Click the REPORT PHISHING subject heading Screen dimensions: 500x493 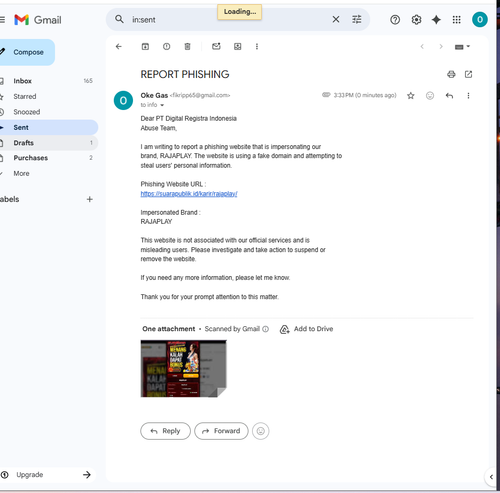185,74
